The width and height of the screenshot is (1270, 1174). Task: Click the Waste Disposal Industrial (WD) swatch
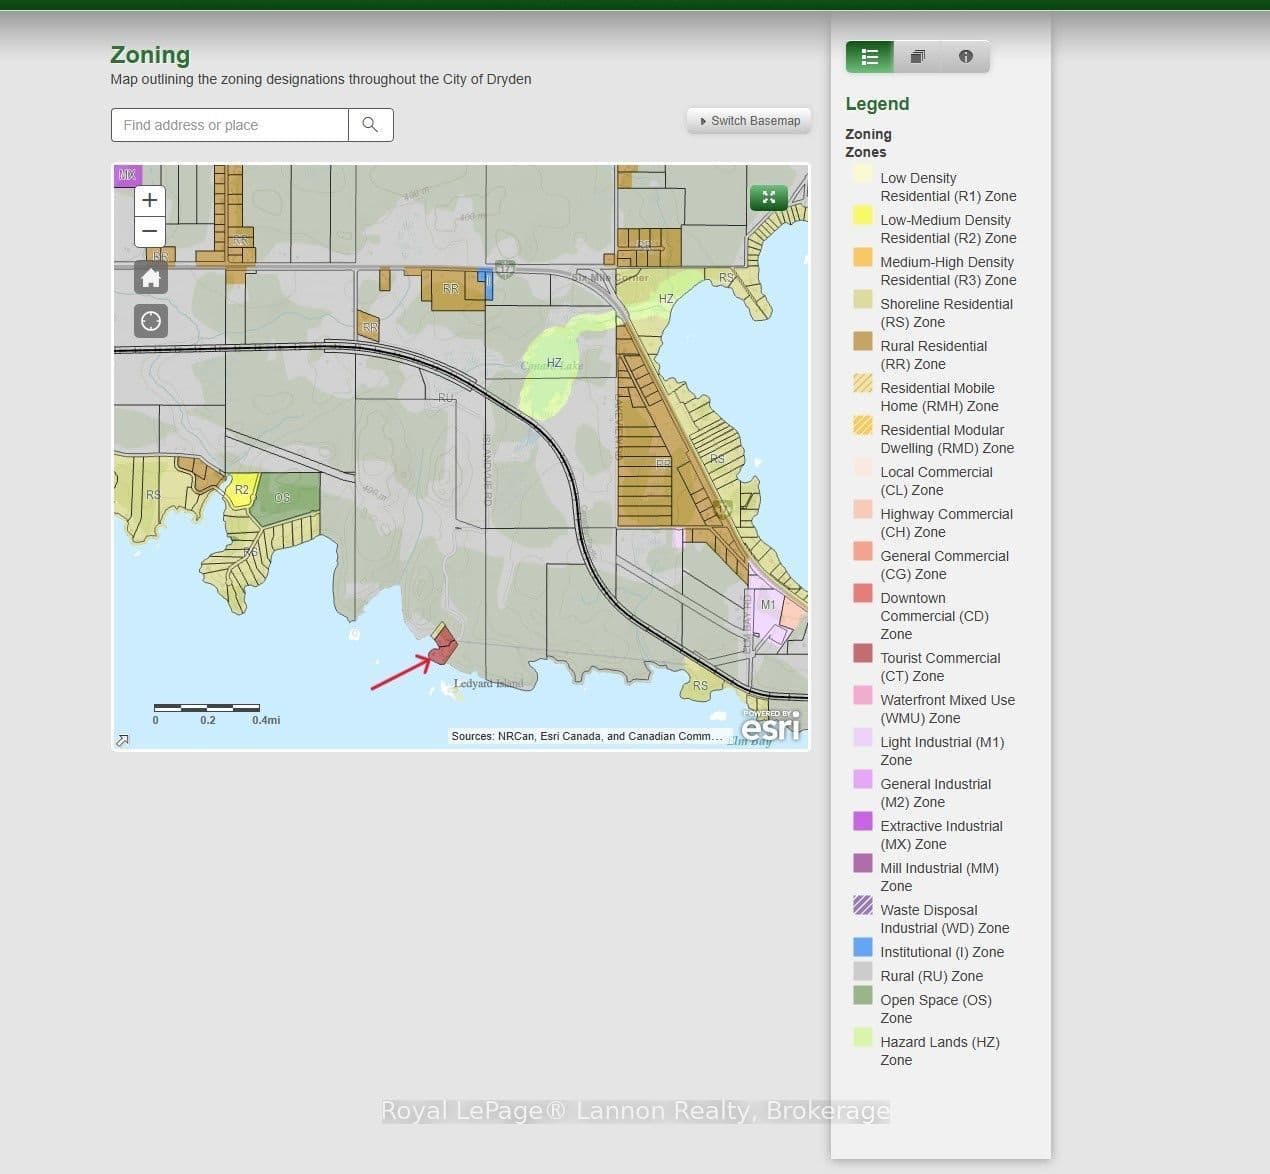click(863, 905)
